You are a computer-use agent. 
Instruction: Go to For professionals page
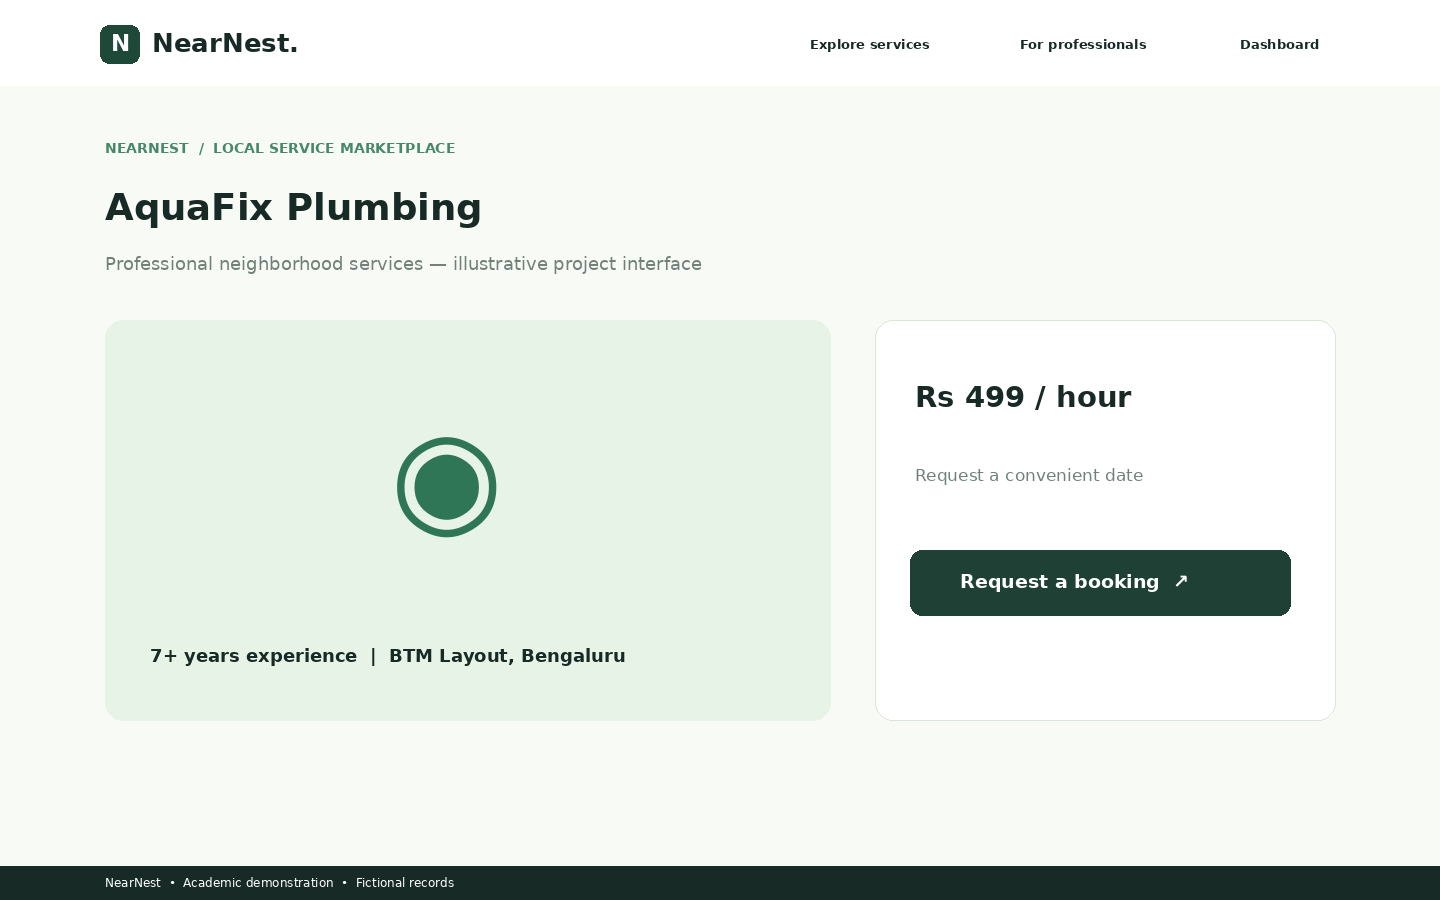[x=1083, y=45]
